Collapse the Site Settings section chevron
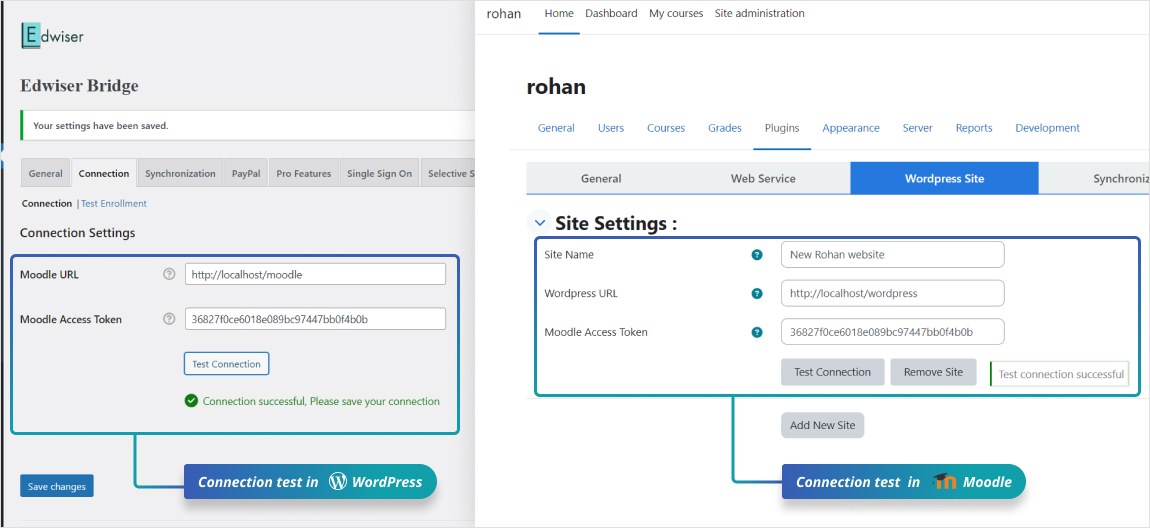 tap(540, 223)
